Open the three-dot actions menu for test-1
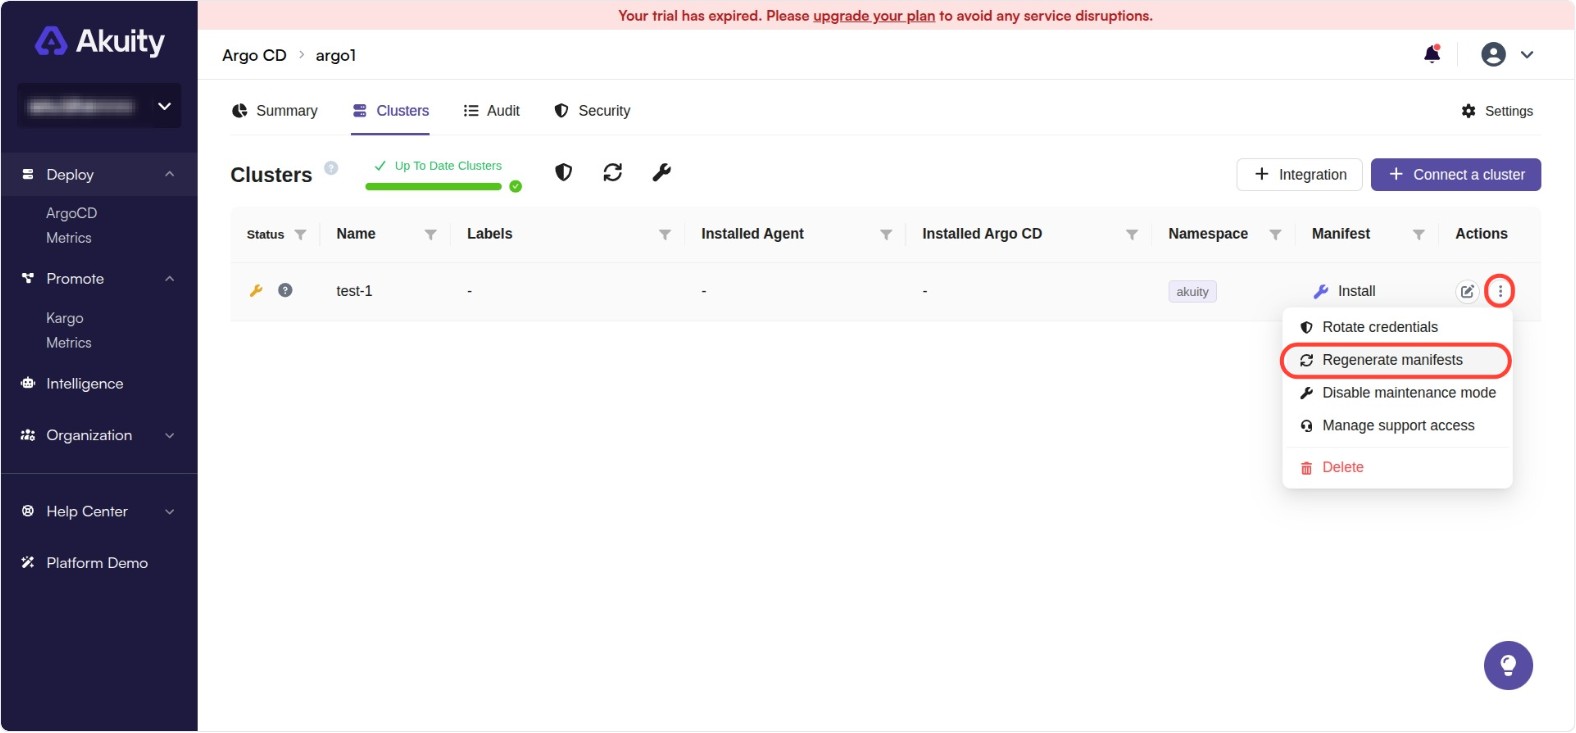This screenshot has height=733, width=1576. click(1499, 291)
